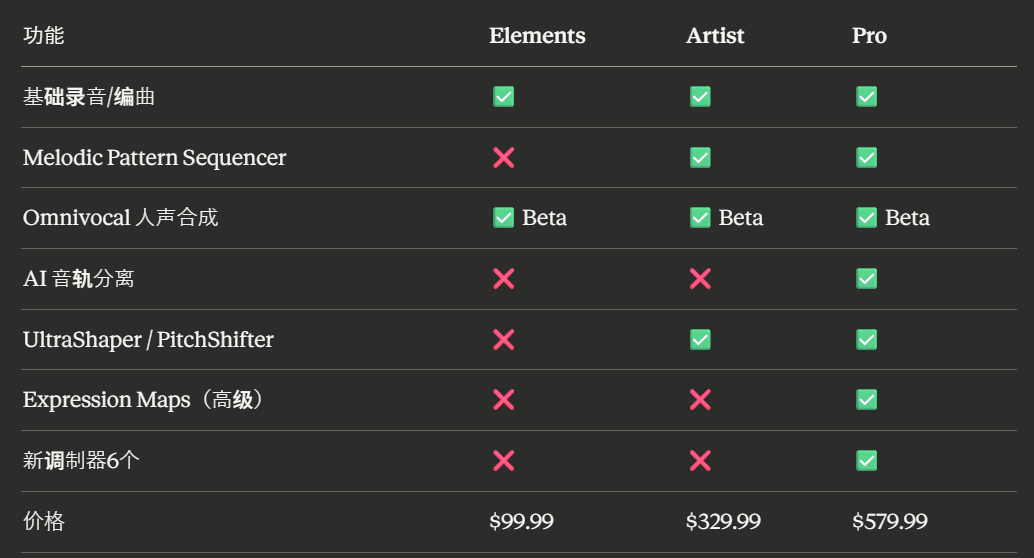Click the Artist checkmark for Melodic Pattern Sequencer
This screenshot has height=558, width=1034.
[x=700, y=158]
